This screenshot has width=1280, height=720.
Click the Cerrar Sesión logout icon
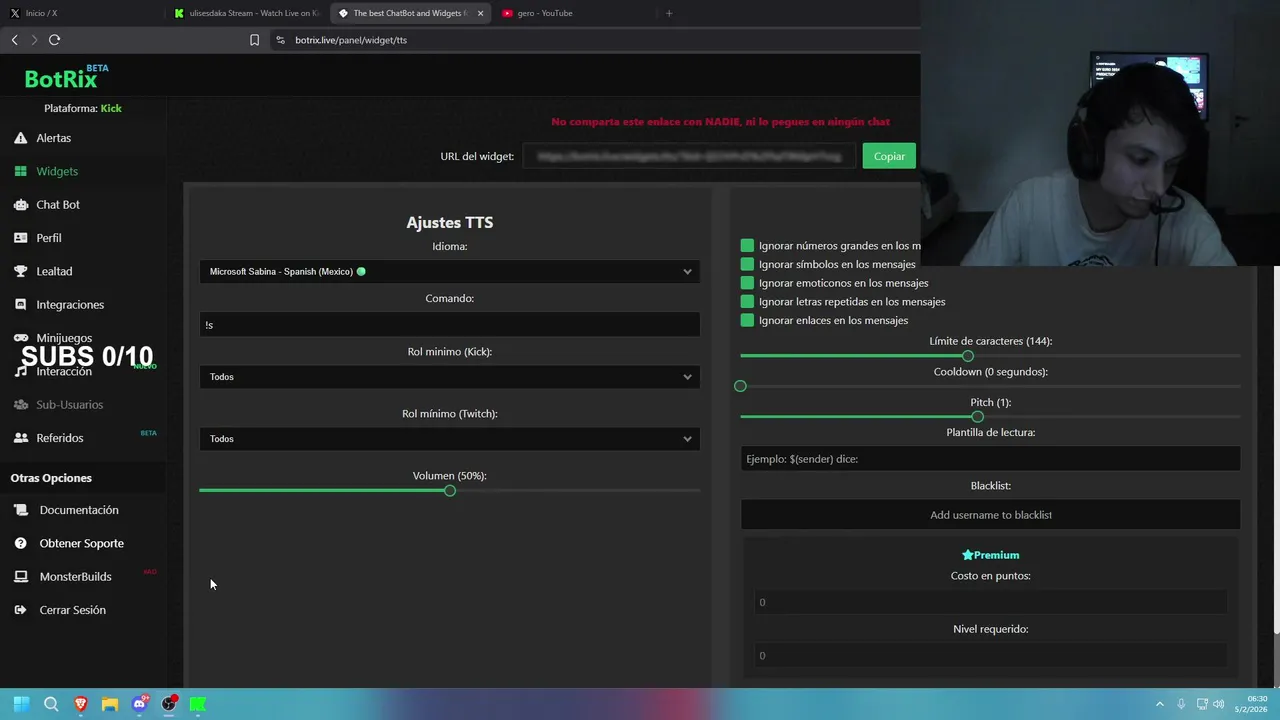[20, 610]
